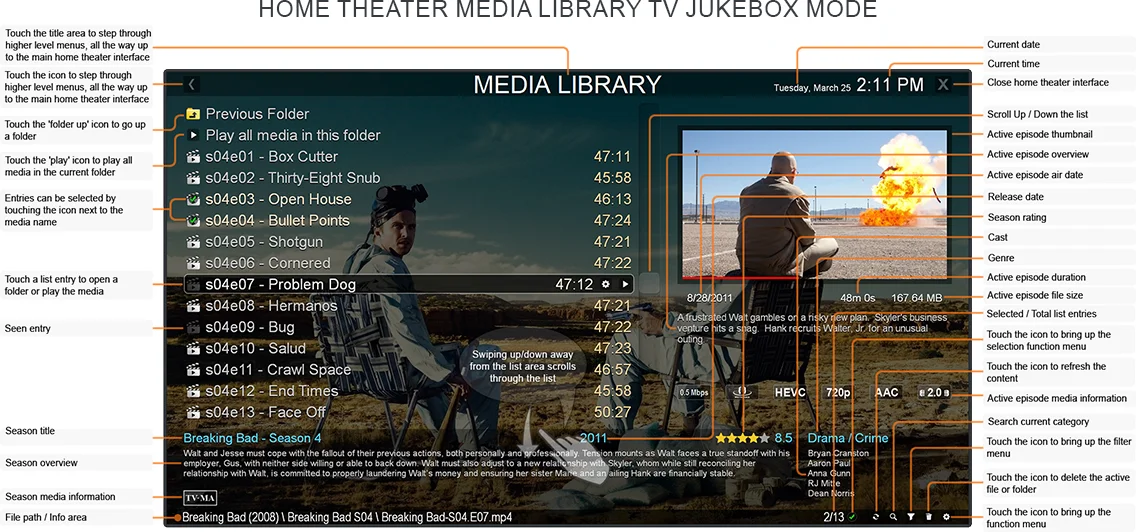Click the play icon for playing all media

(193, 135)
